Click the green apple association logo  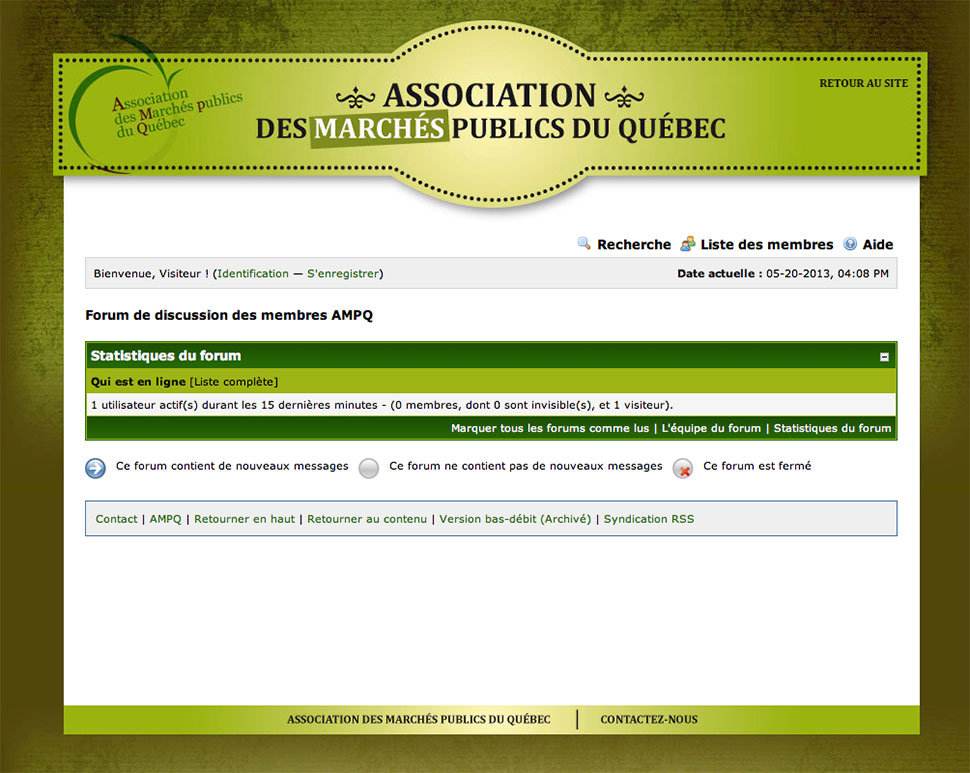(150, 108)
